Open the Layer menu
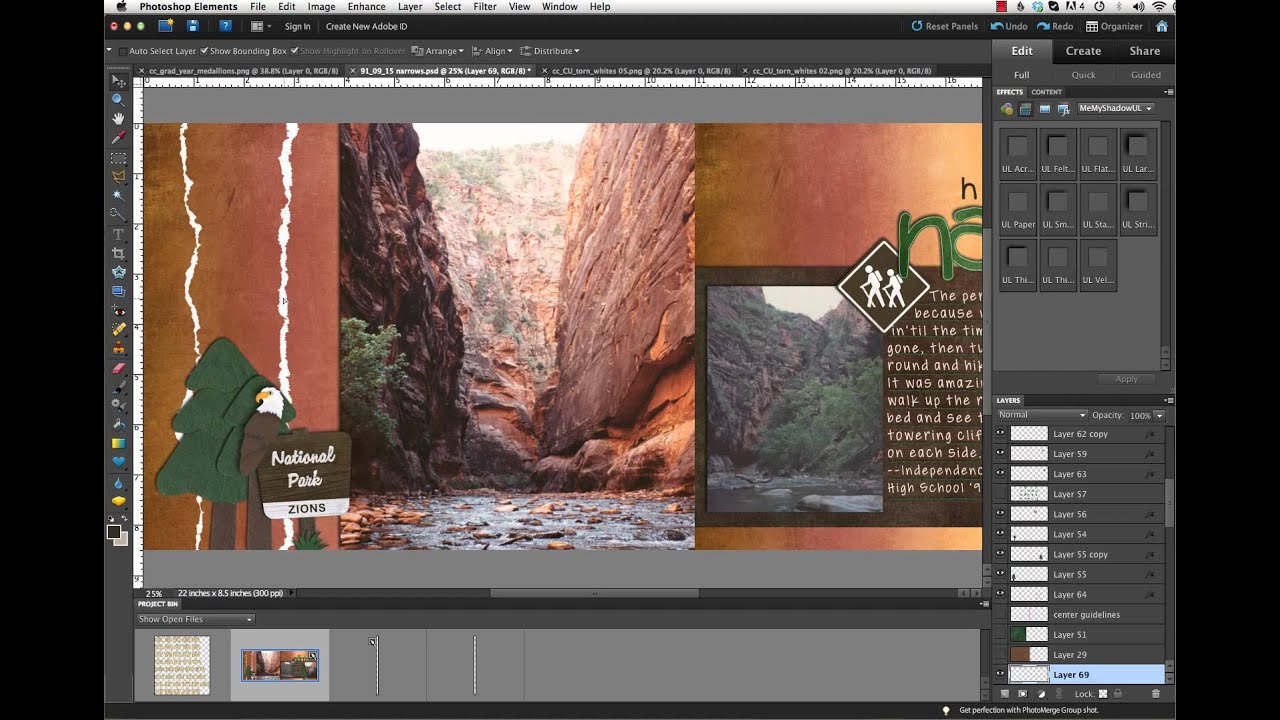 pyautogui.click(x=410, y=7)
